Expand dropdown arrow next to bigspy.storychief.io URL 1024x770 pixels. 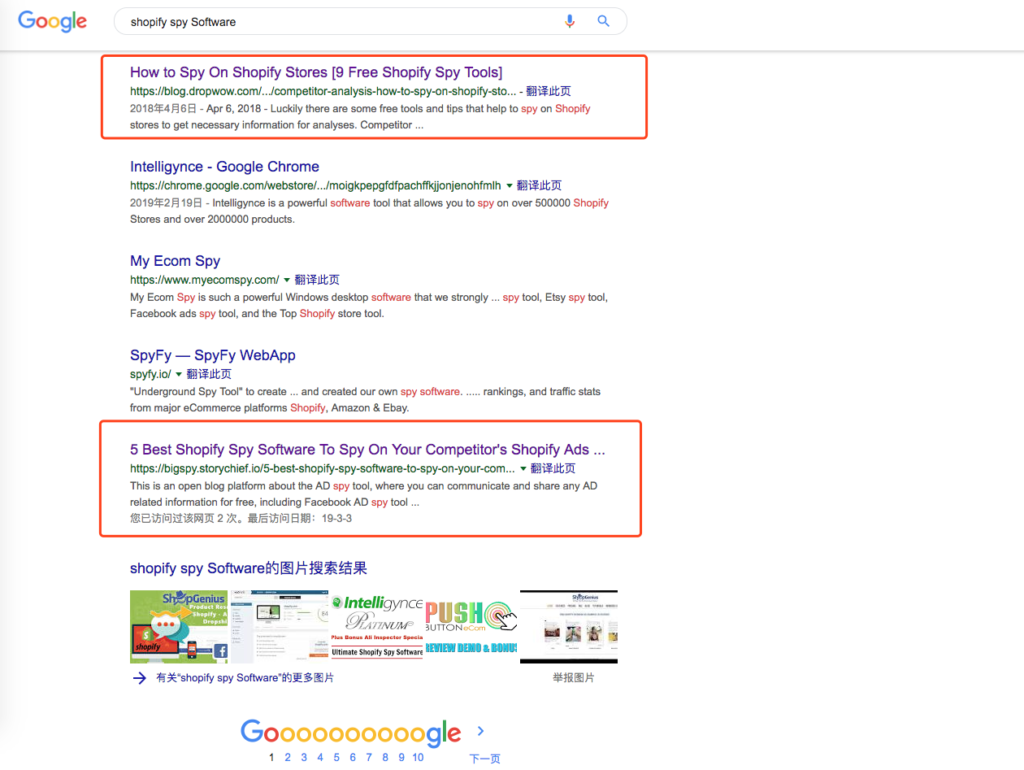523,468
